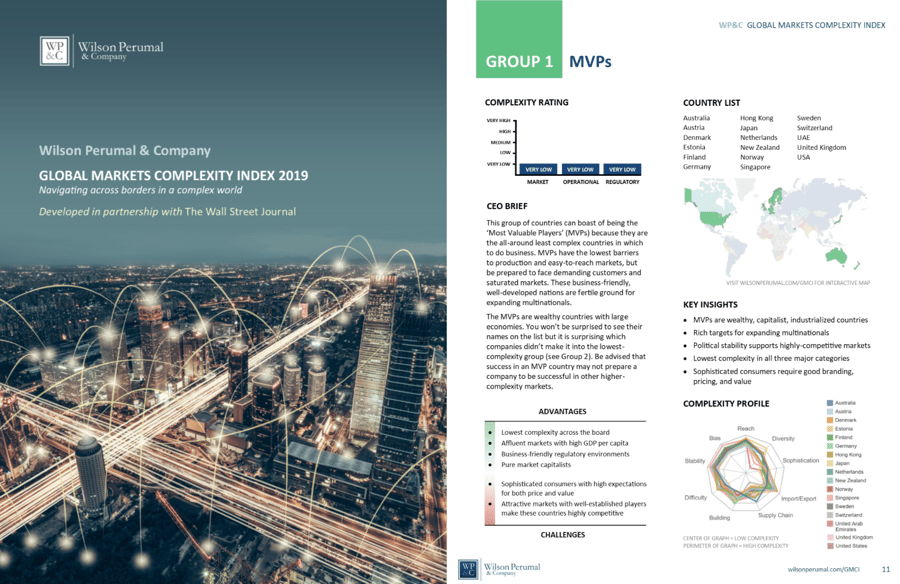Click the Finland green legend swatch
Image resolution: width=900 pixels, height=584 pixels.
(x=830, y=438)
